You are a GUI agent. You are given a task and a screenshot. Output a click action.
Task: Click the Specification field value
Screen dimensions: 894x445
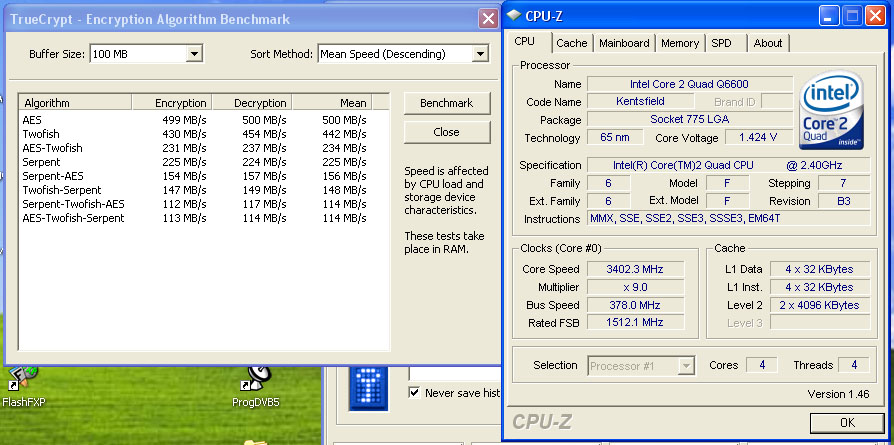[729, 165]
